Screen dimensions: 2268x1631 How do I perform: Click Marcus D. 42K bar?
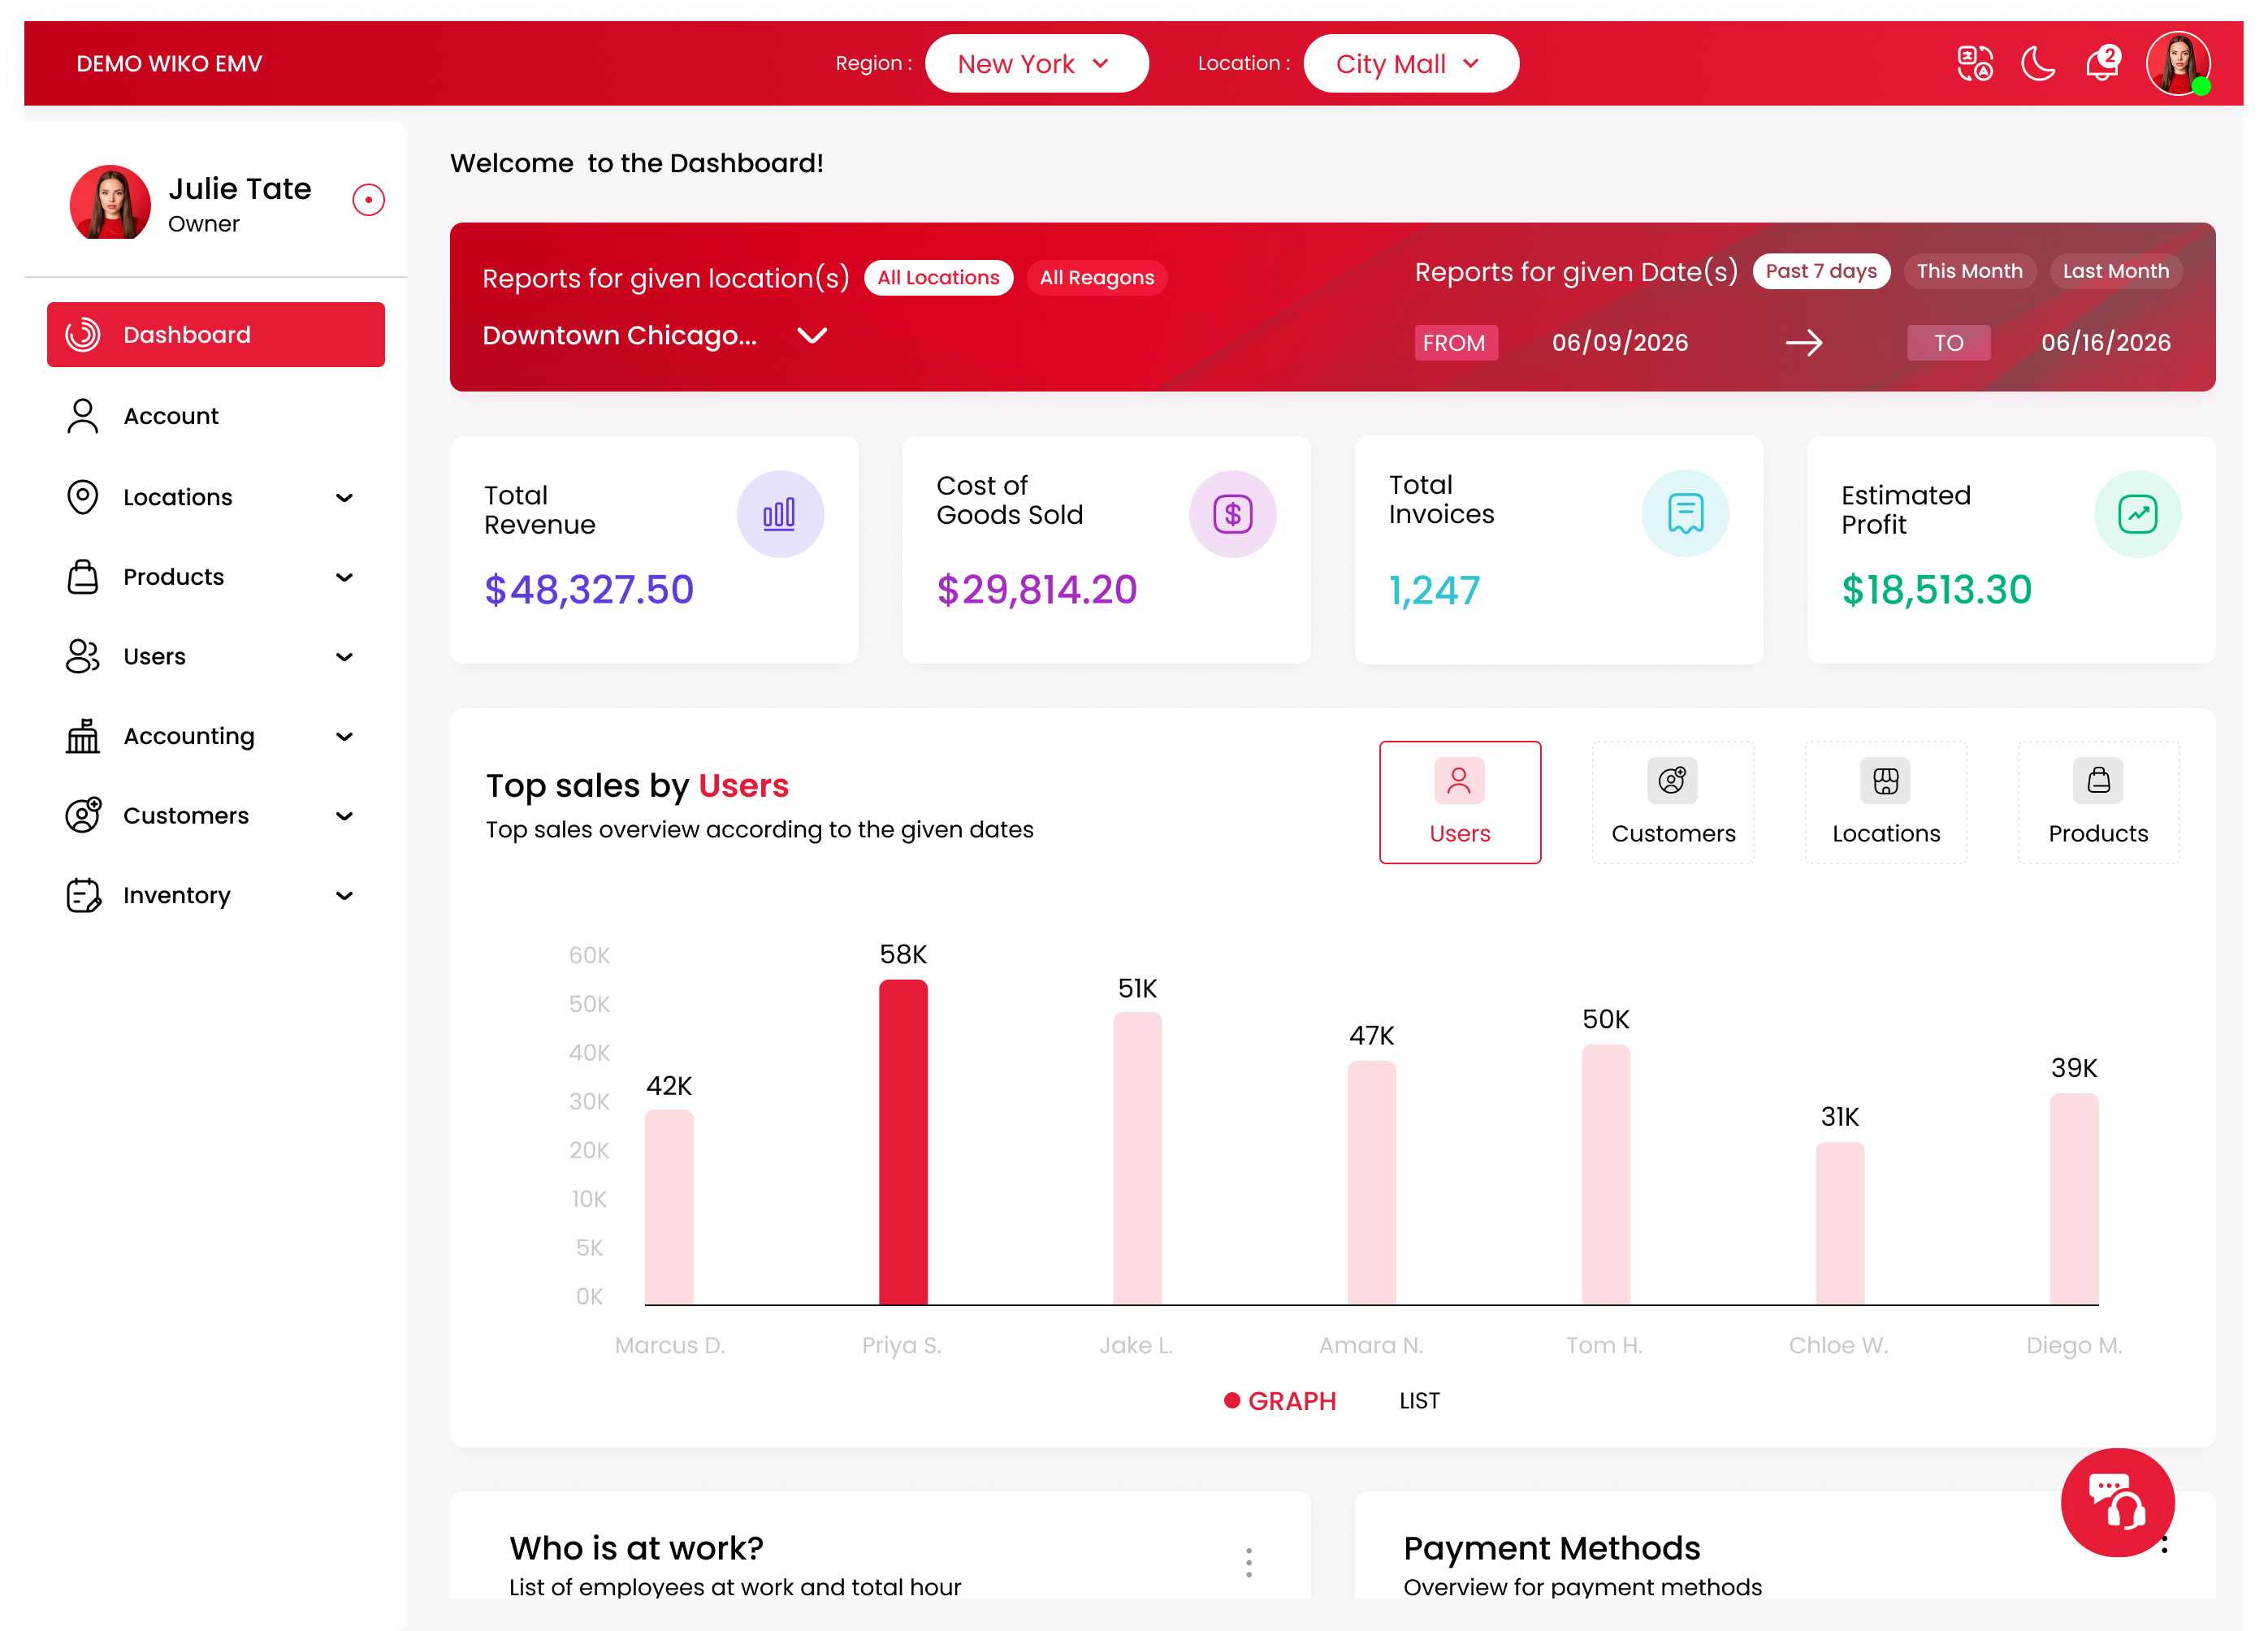pos(669,1206)
